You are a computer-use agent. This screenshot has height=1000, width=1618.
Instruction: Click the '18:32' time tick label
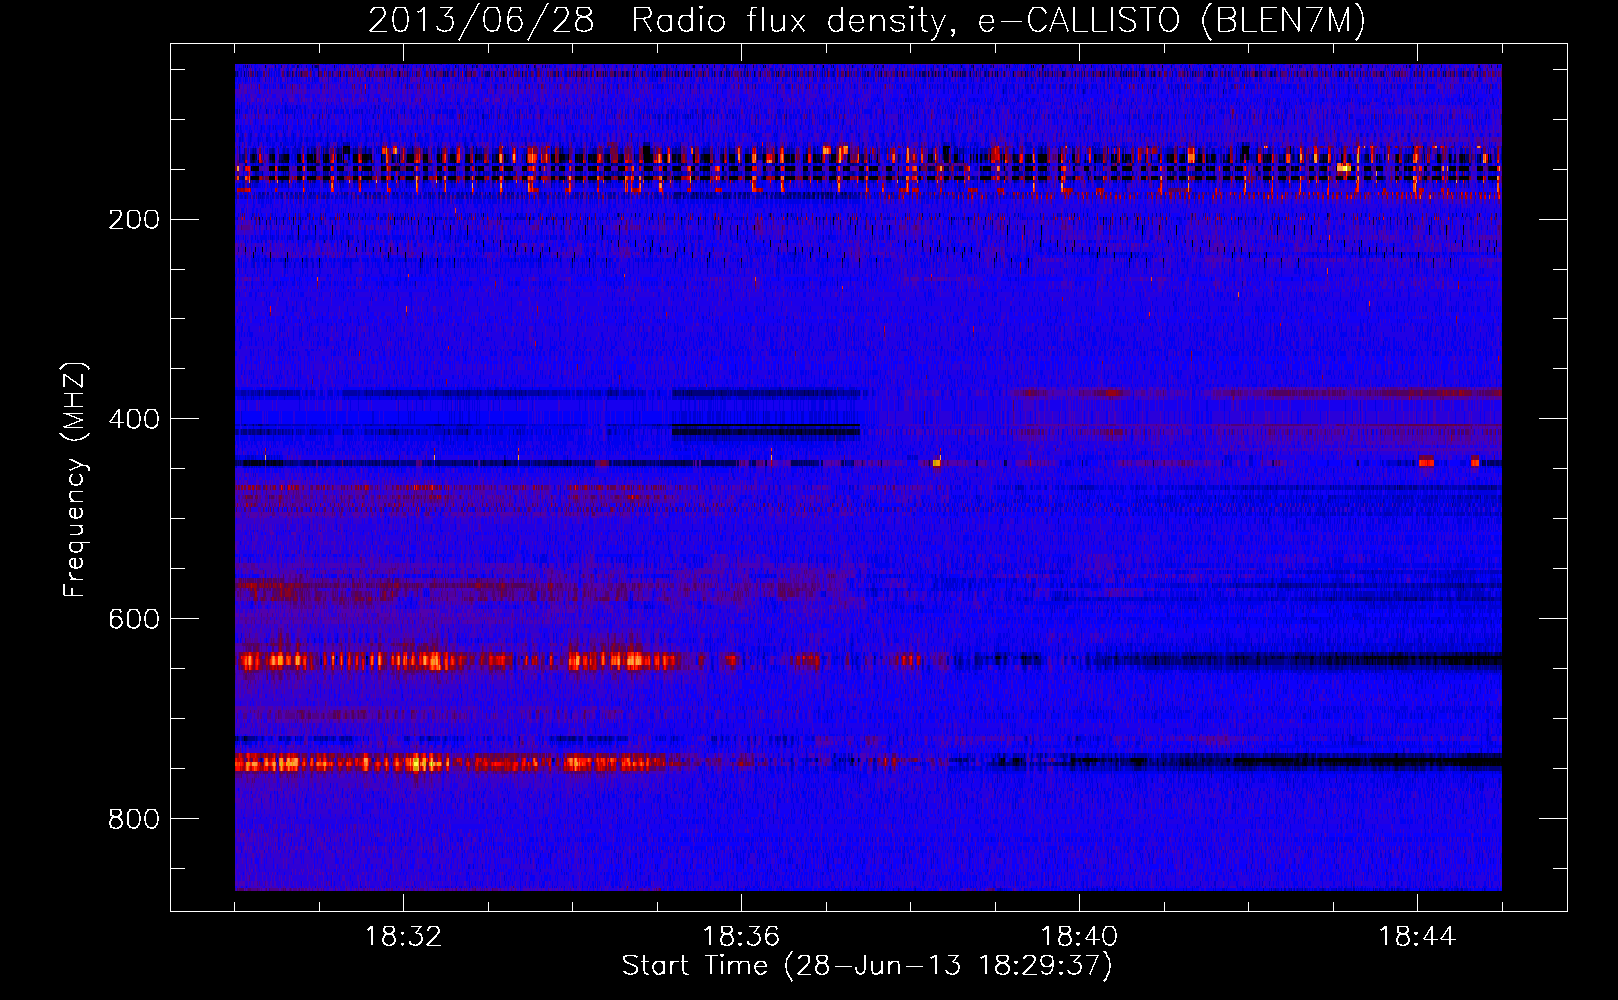(x=403, y=937)
